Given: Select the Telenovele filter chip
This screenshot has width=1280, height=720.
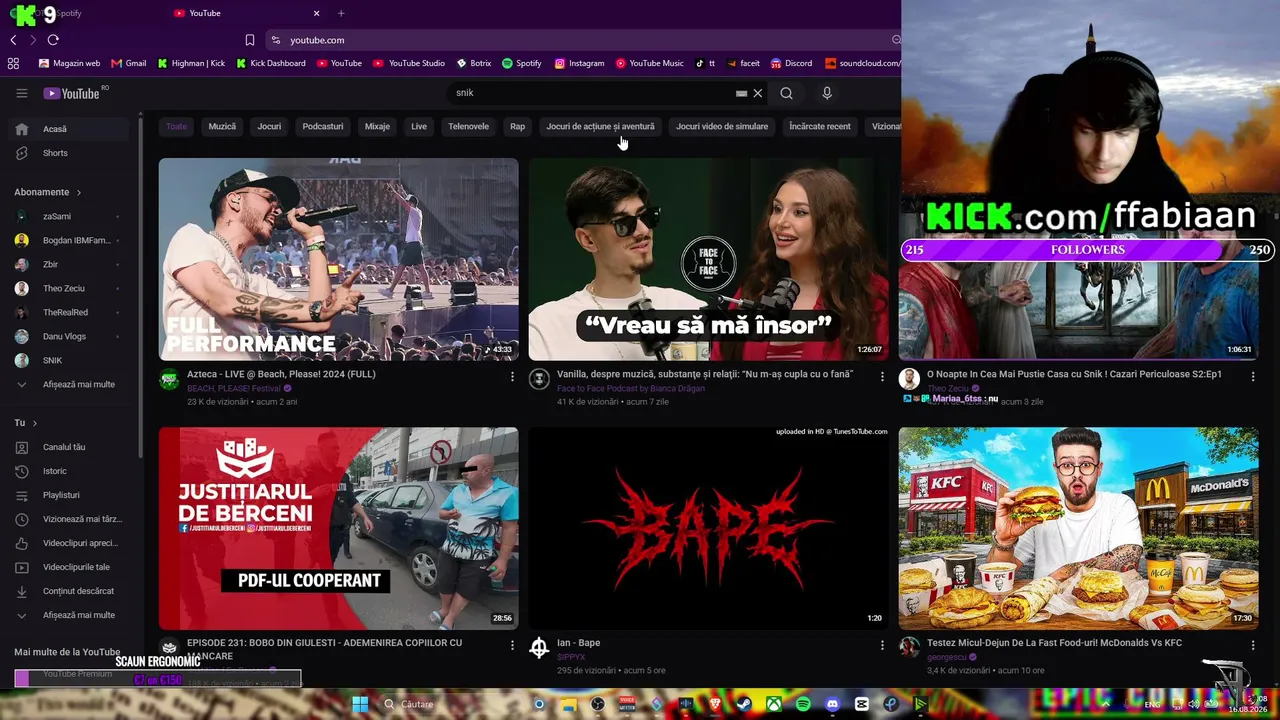Looking at the screenshot, I should pyautogui.click(x=468, y=126).
